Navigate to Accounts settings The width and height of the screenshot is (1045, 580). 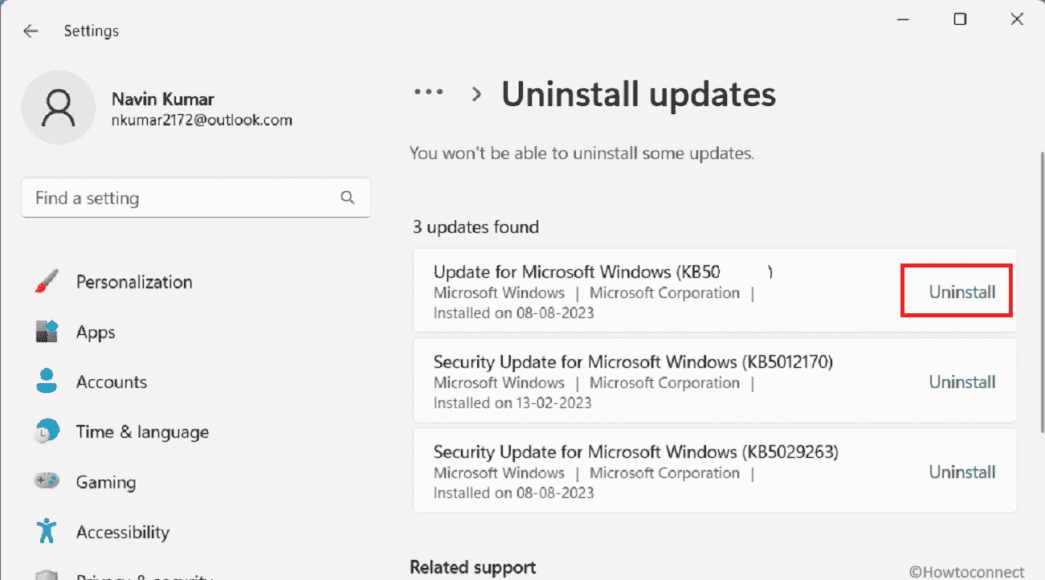coord(111,381)
